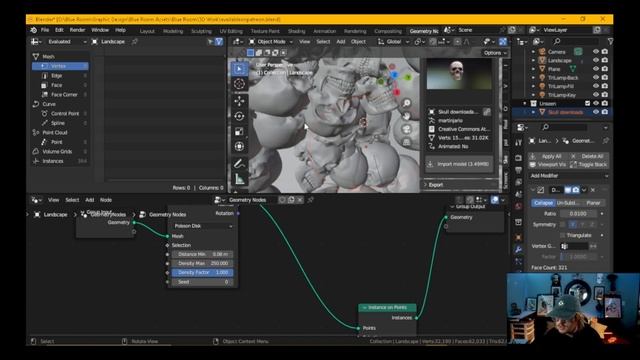Viewport: 640px width, 360px height.
Task: Open the Add Modifier dropdown
Action: coord(569,176)
